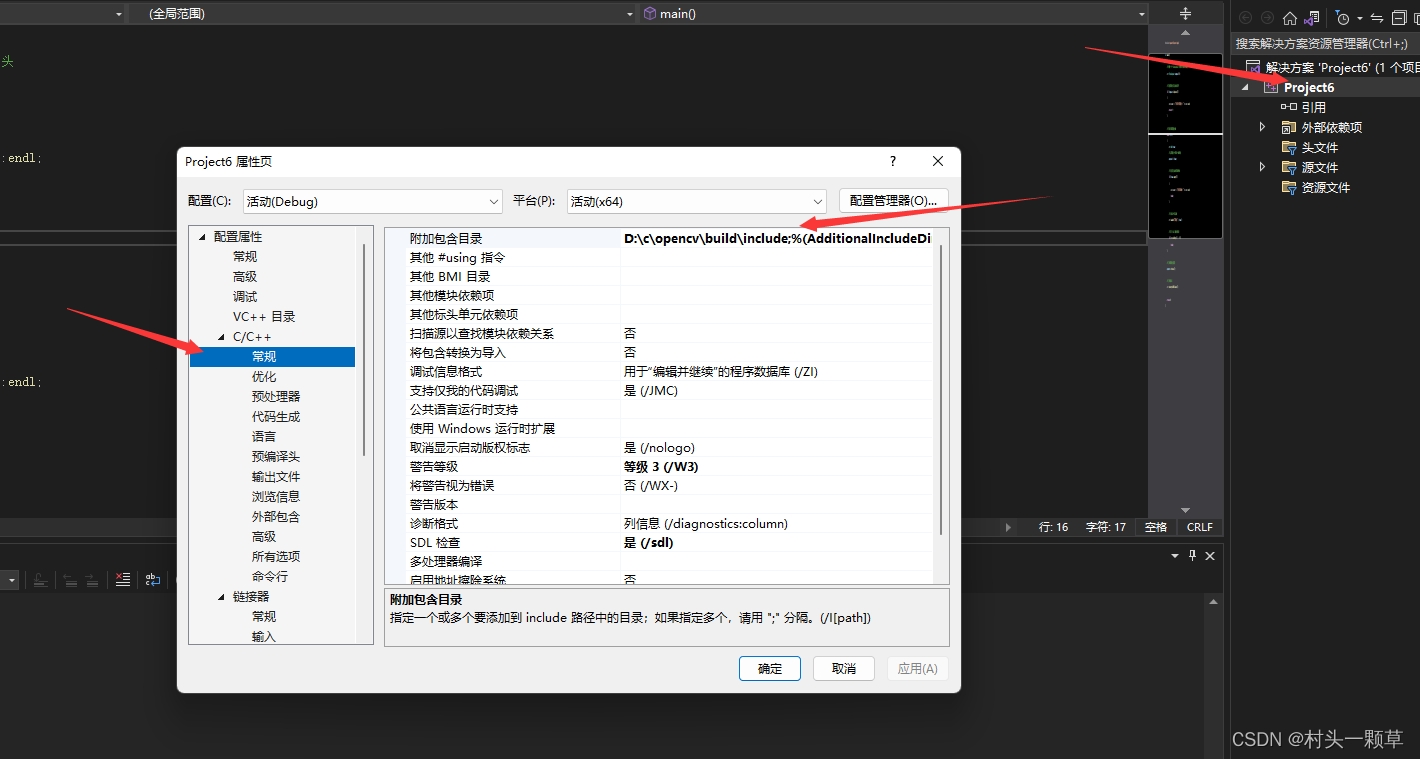Select 代码生成 under C/C++
The width and height of the screenshot is (1420, 759).
tap(276, 417)
